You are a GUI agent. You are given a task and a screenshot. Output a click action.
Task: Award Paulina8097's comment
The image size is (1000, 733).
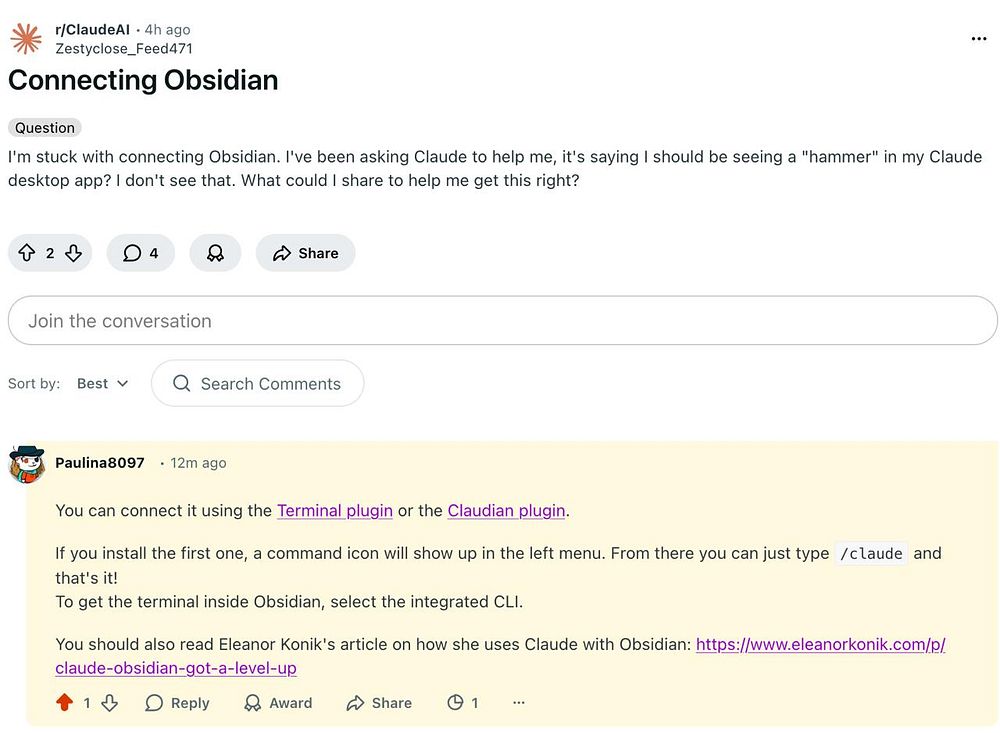click(x=278, y=703)
